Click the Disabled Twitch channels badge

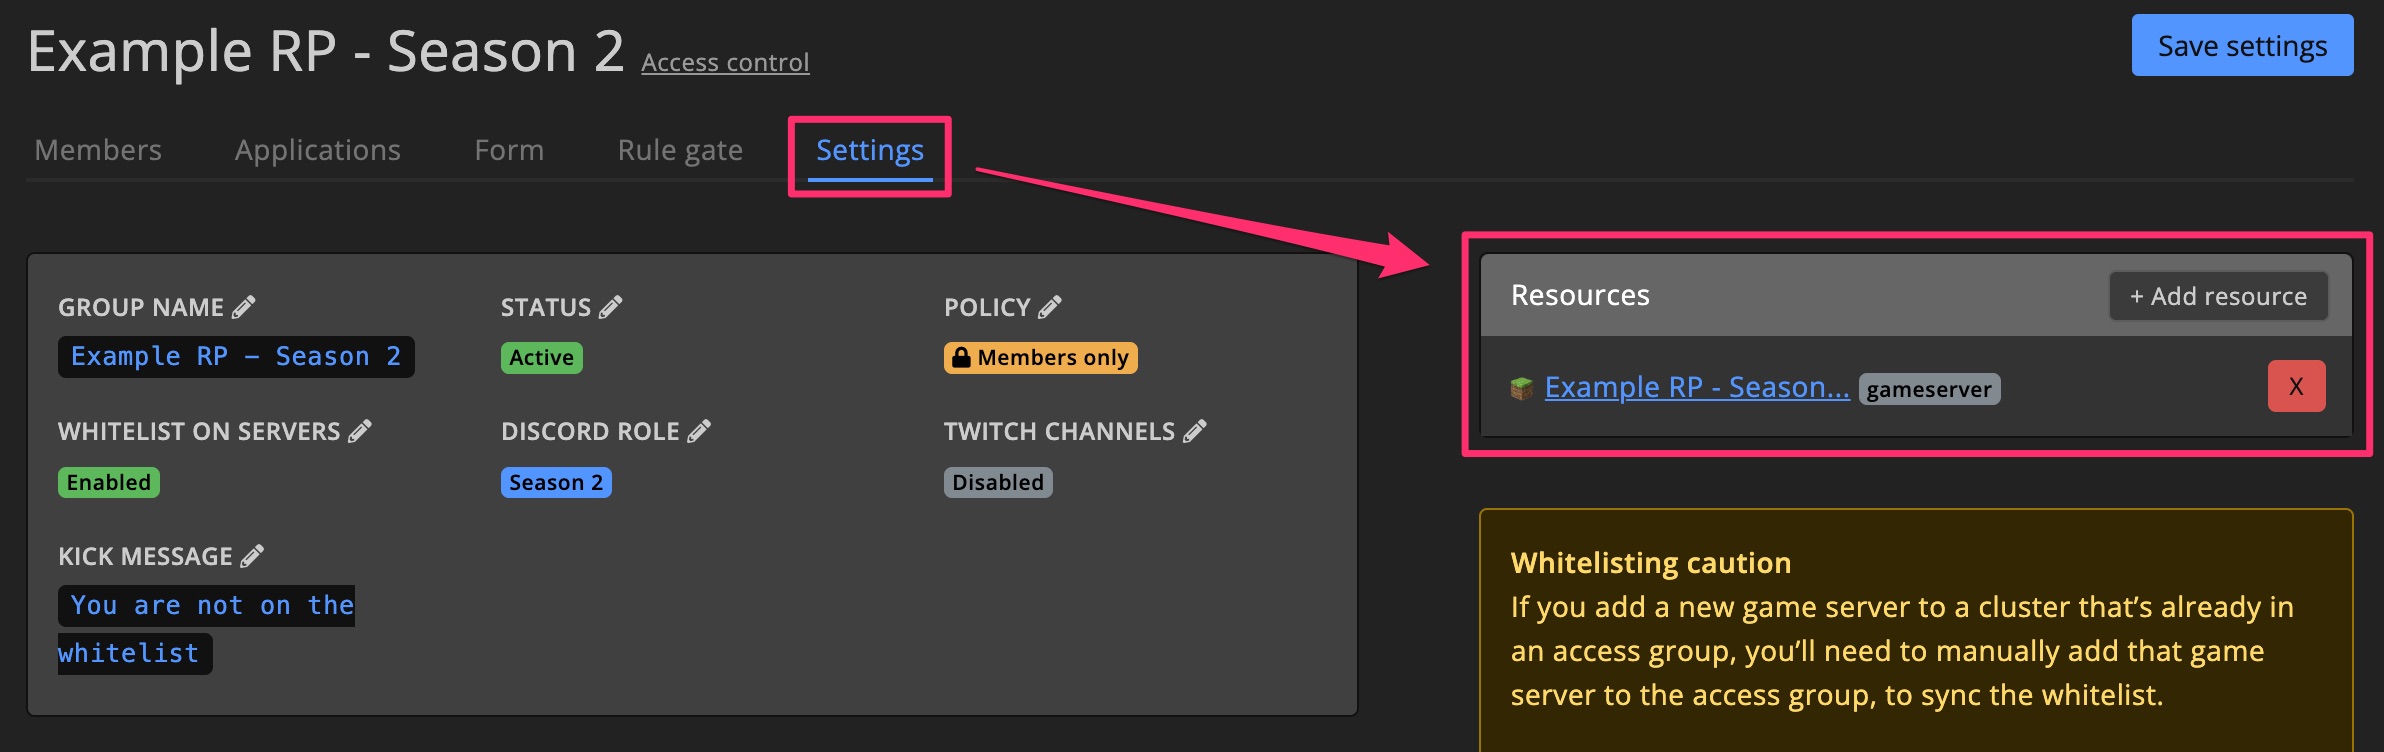click(997, 482)
